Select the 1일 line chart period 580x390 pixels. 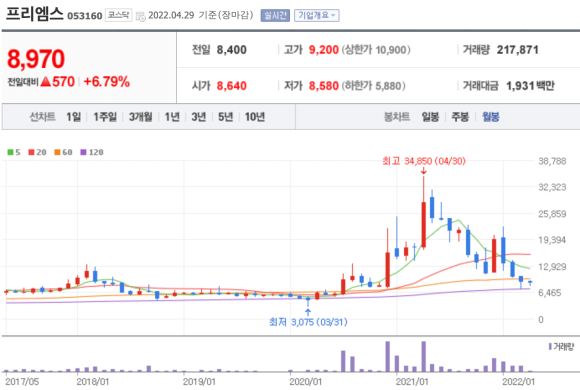tap(73, 117)
